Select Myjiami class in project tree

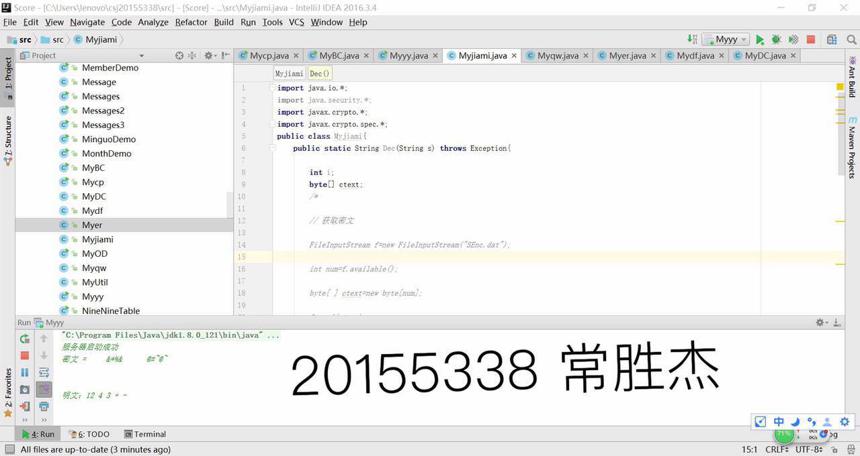(x=98, y=239)
